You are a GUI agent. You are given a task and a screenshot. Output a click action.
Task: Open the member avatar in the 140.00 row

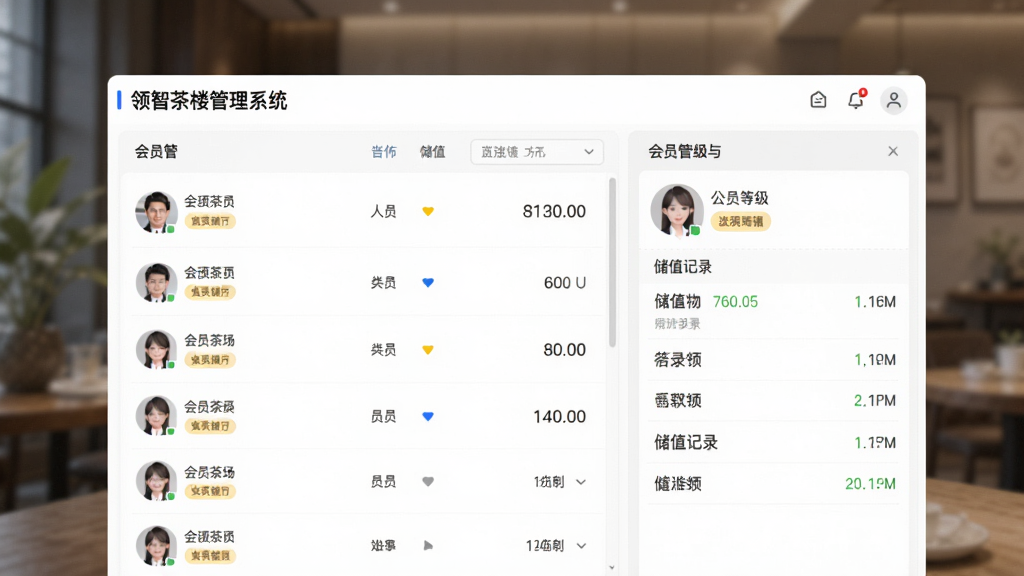point(156,415)
